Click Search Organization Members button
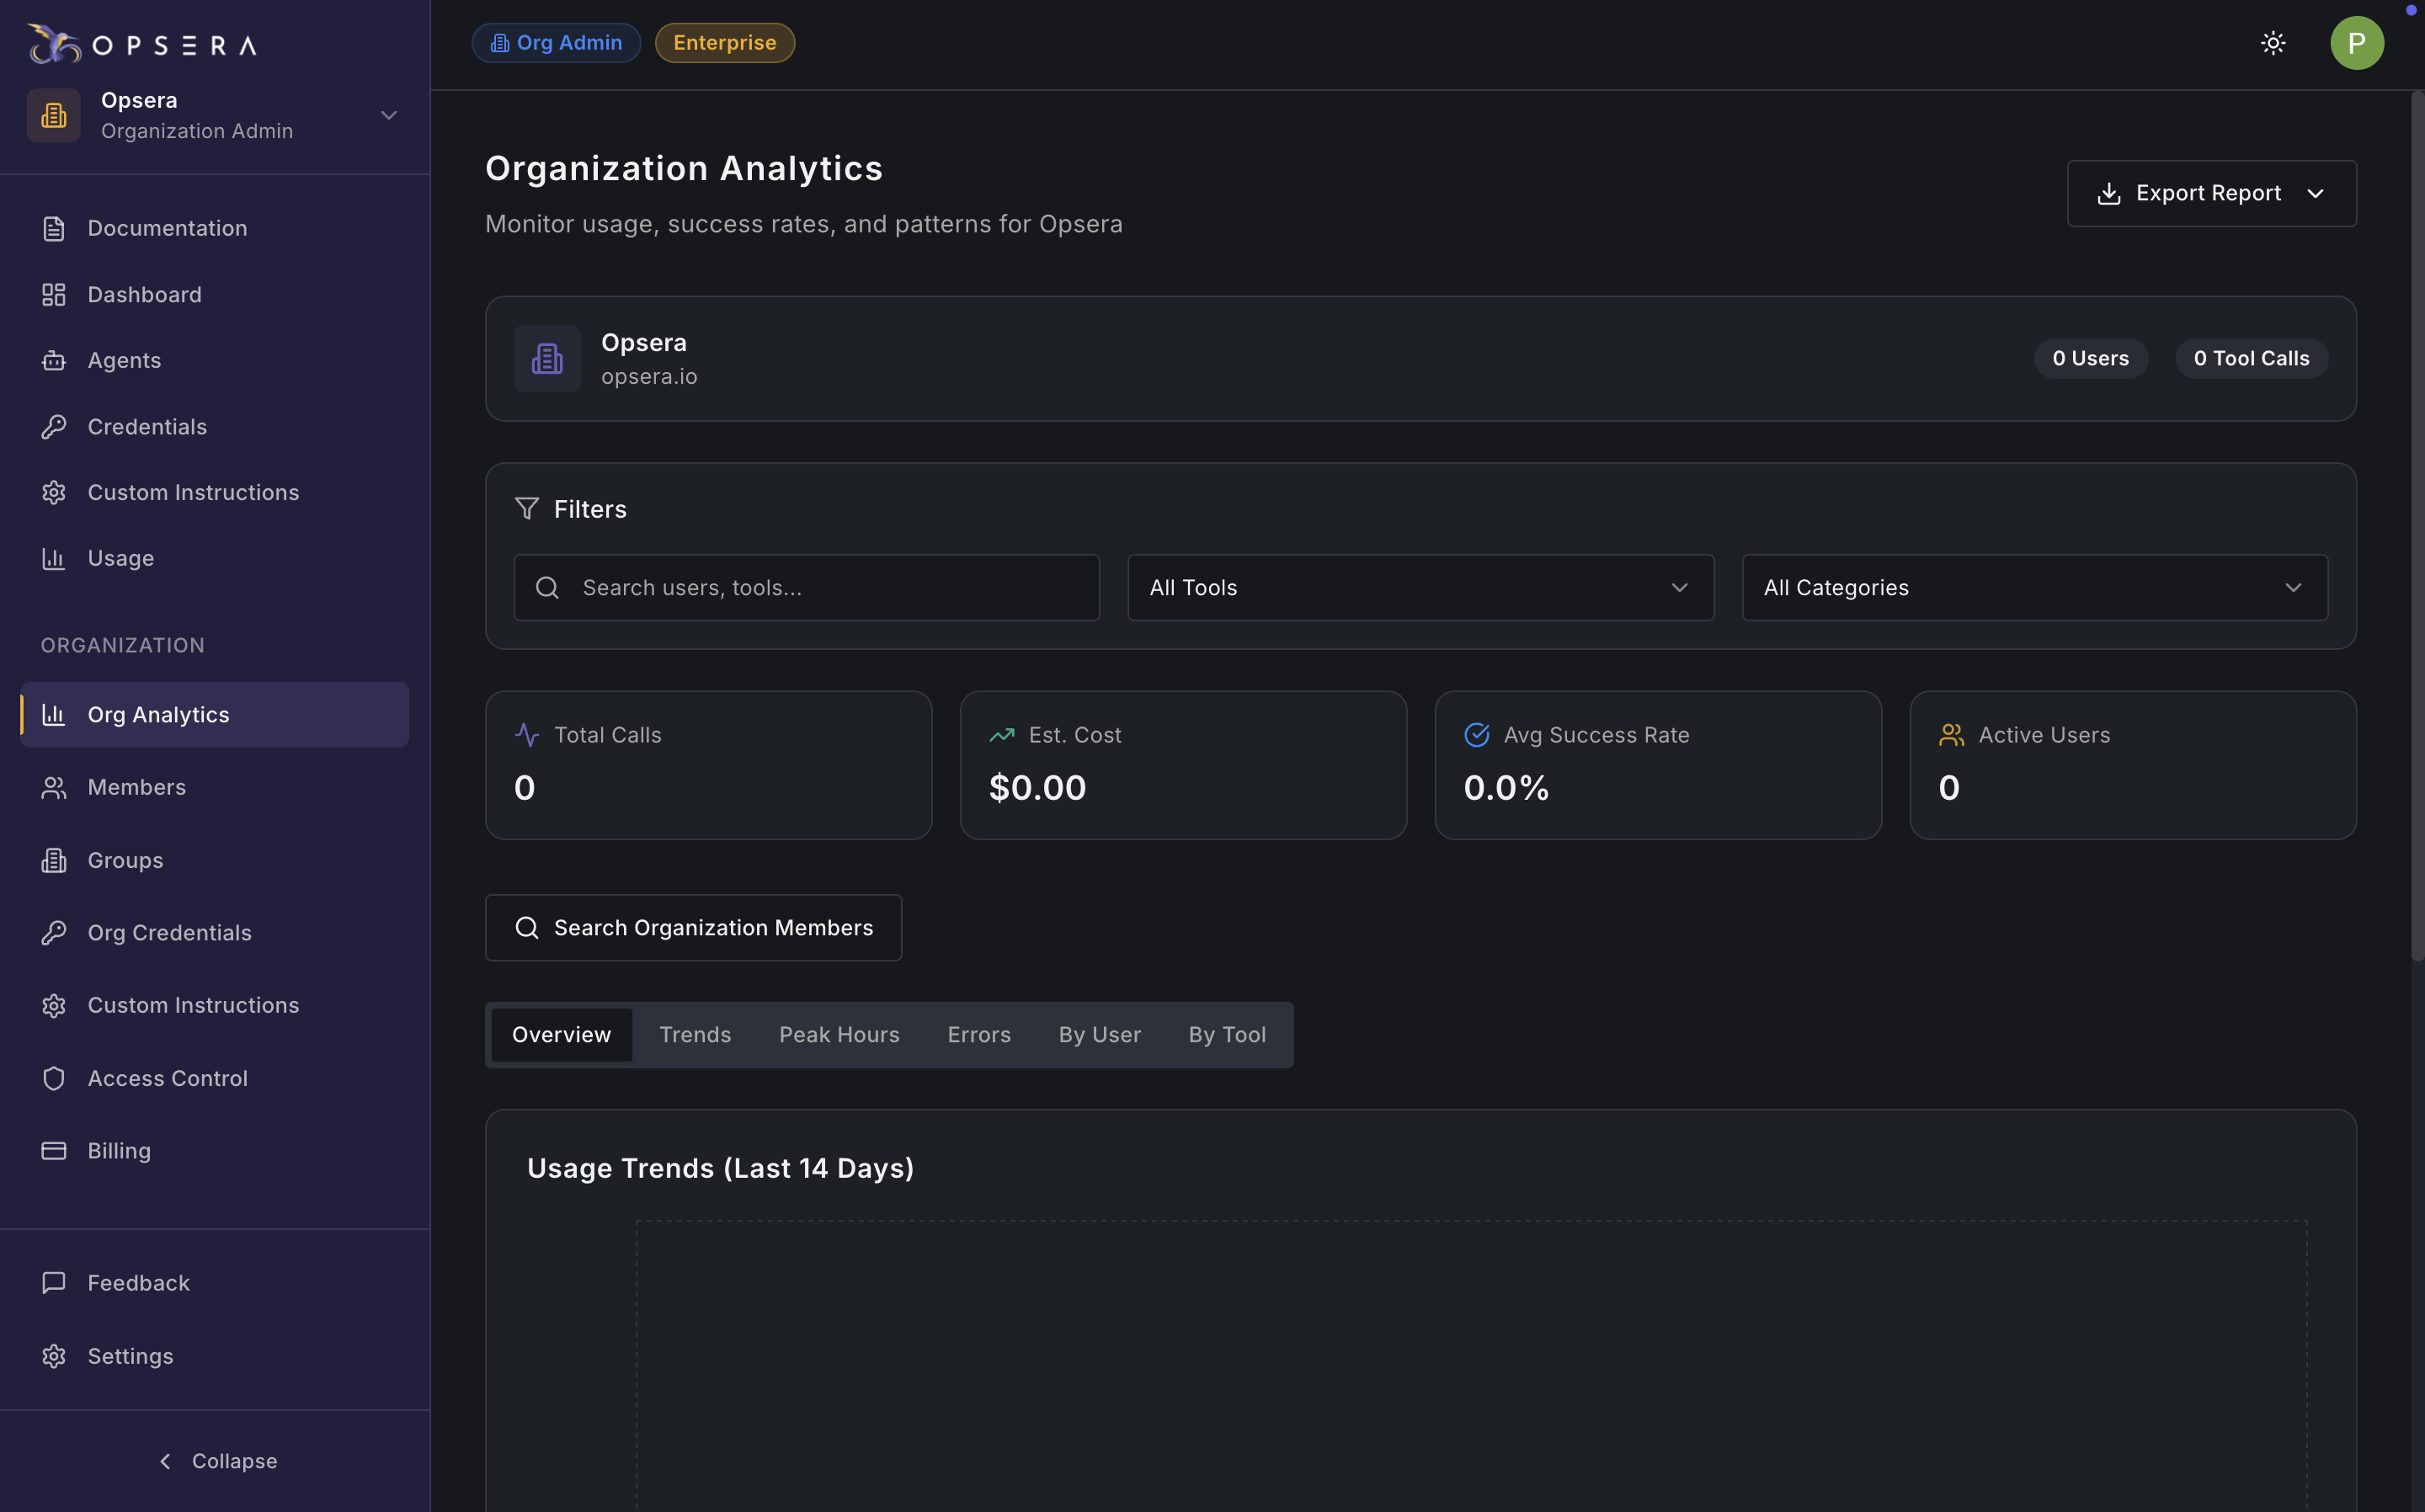Screen dimensions: 2425x1512 693,928
